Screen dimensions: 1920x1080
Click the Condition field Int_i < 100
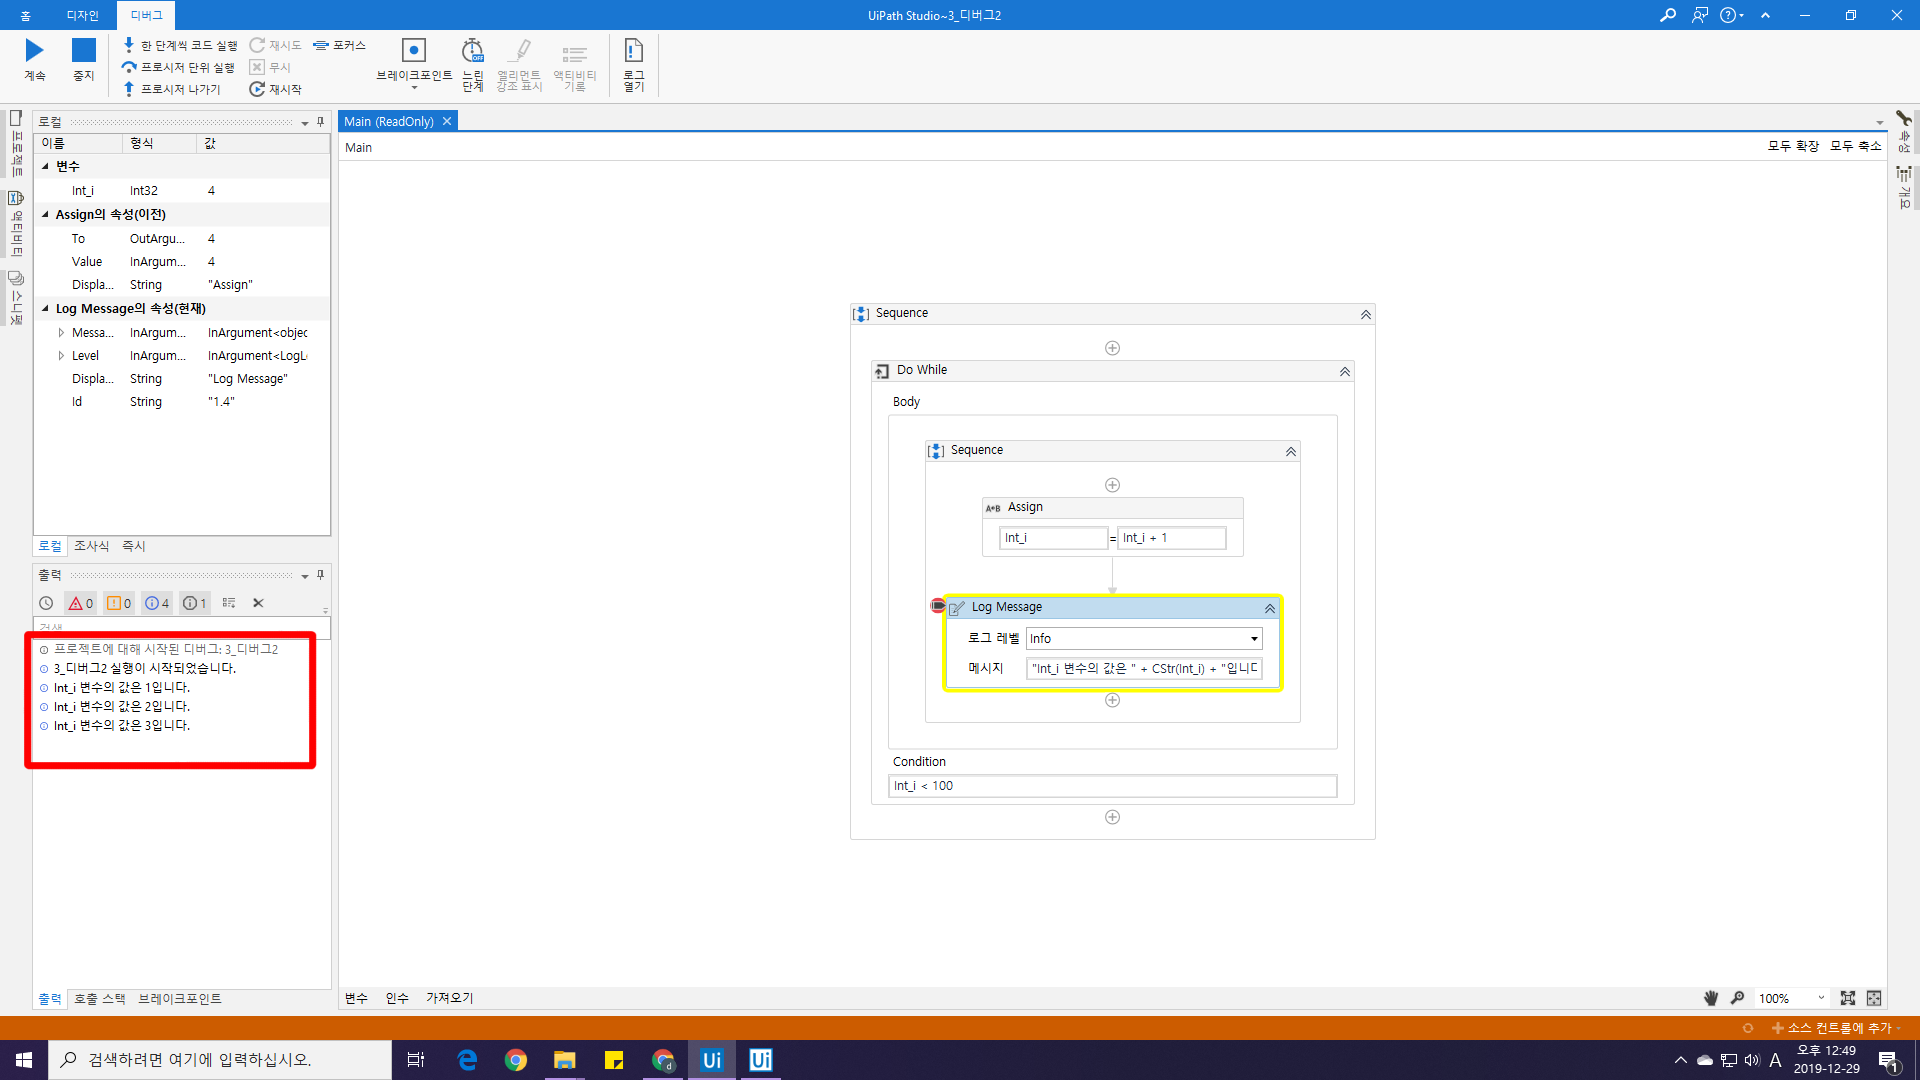coord(1111,786)
